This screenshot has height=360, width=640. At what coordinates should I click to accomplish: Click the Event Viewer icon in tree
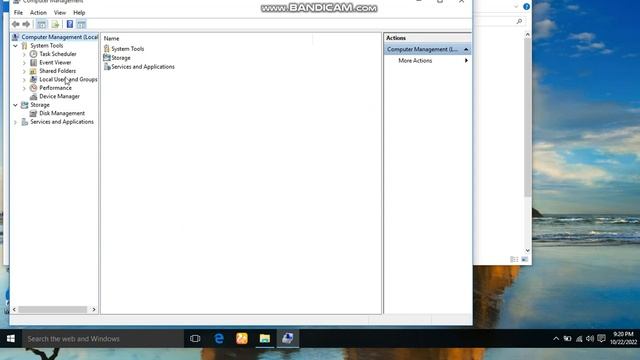pyautogui.click(x=33, y=62)
